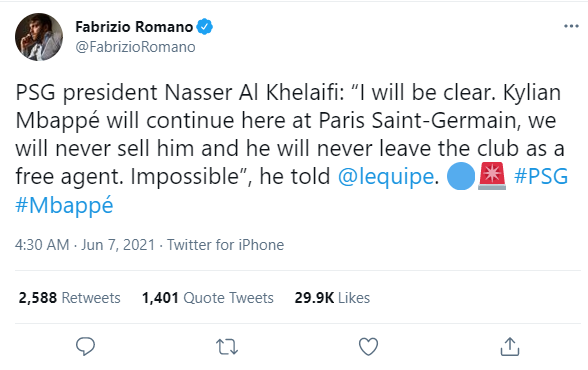Screen dimensions: 588x370
Task: Open the #PSG hashtag
Action: tap(541, 176)
